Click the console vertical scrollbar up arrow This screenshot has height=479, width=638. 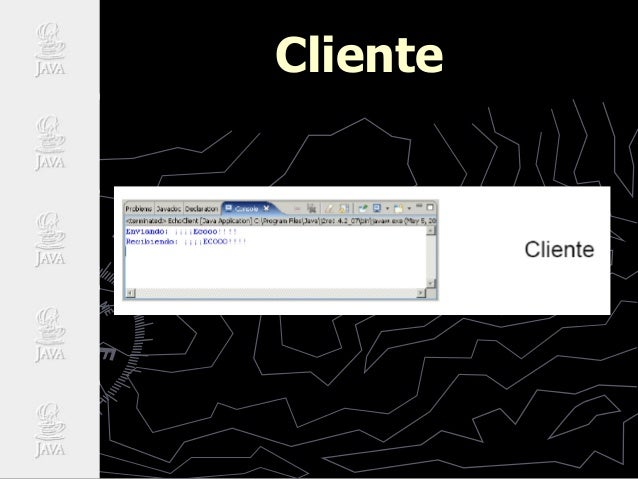tap(430, 231)
